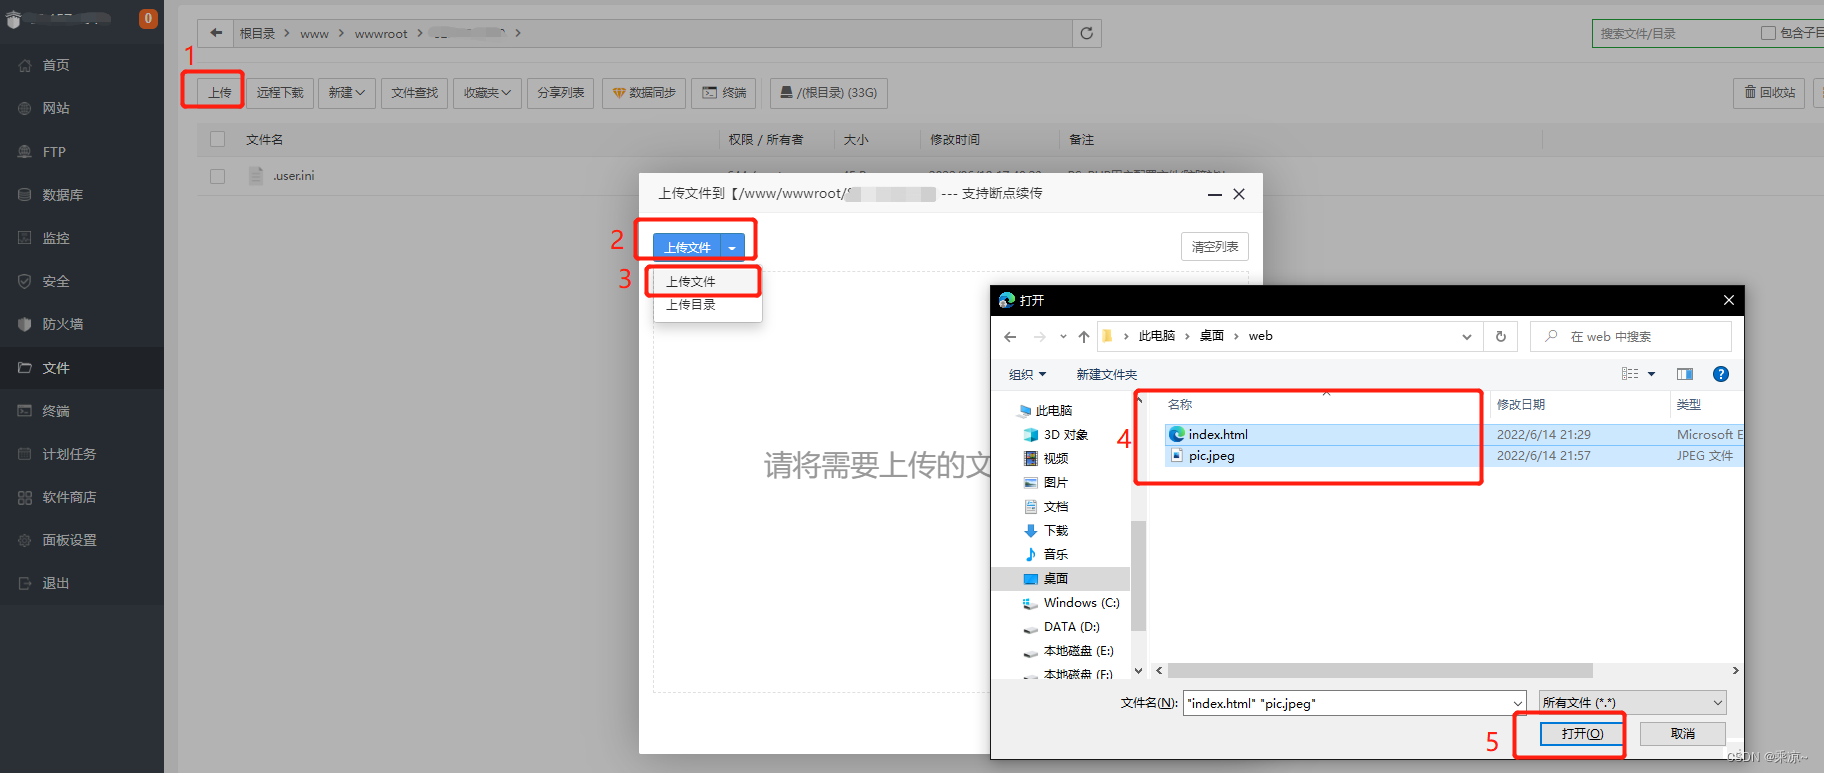Click 新建文件夹 in Open dialog
Viewport: 1824px width, 773px height.
pos(1106,375)
